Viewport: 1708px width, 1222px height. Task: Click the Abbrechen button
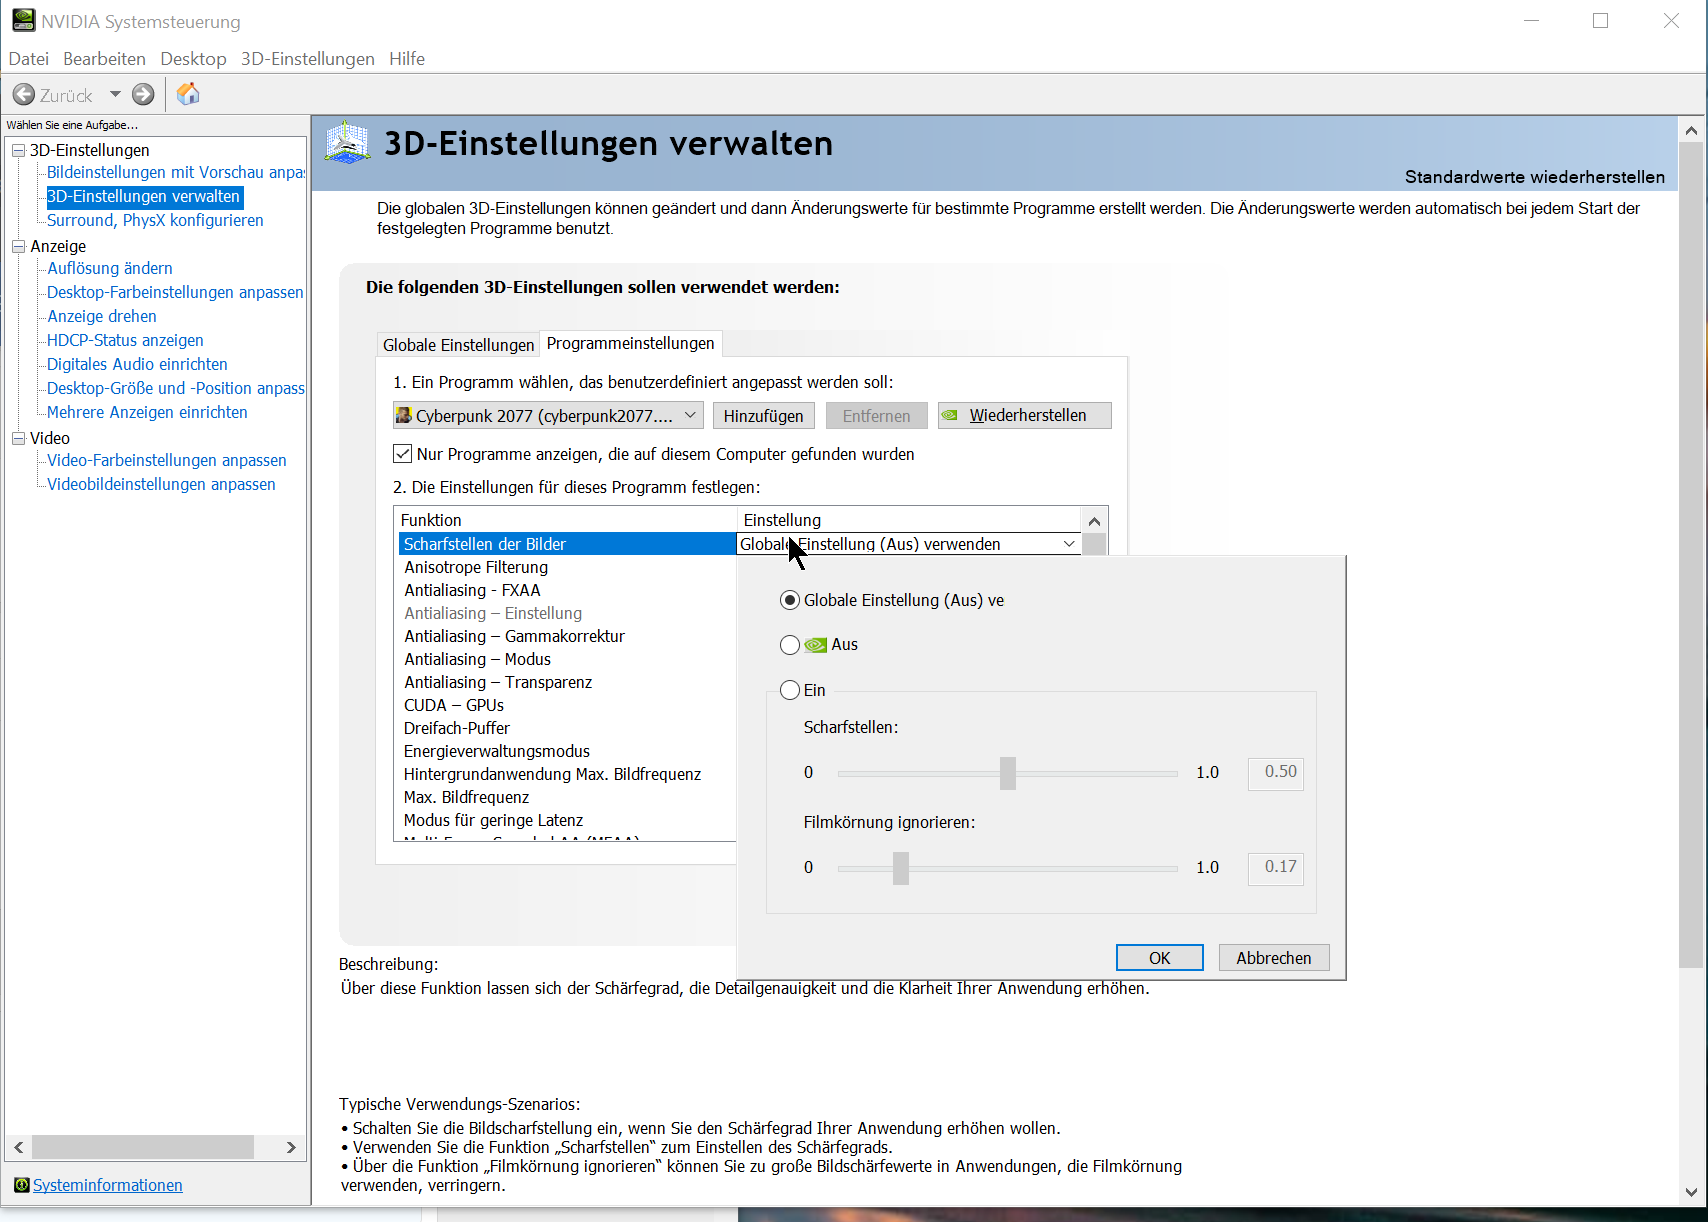1274,958
